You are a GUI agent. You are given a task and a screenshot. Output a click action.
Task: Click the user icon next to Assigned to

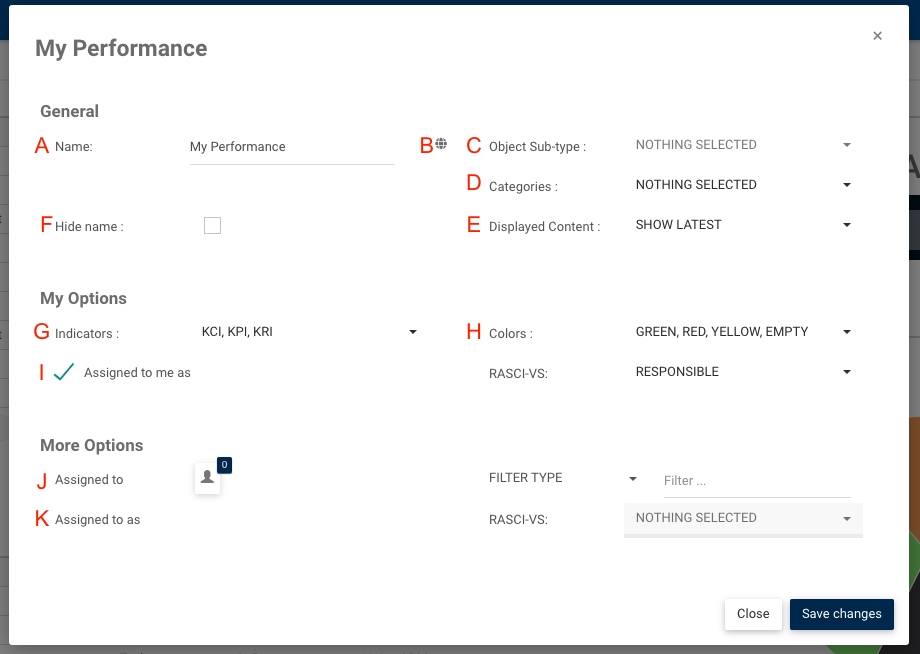[207, 478]
